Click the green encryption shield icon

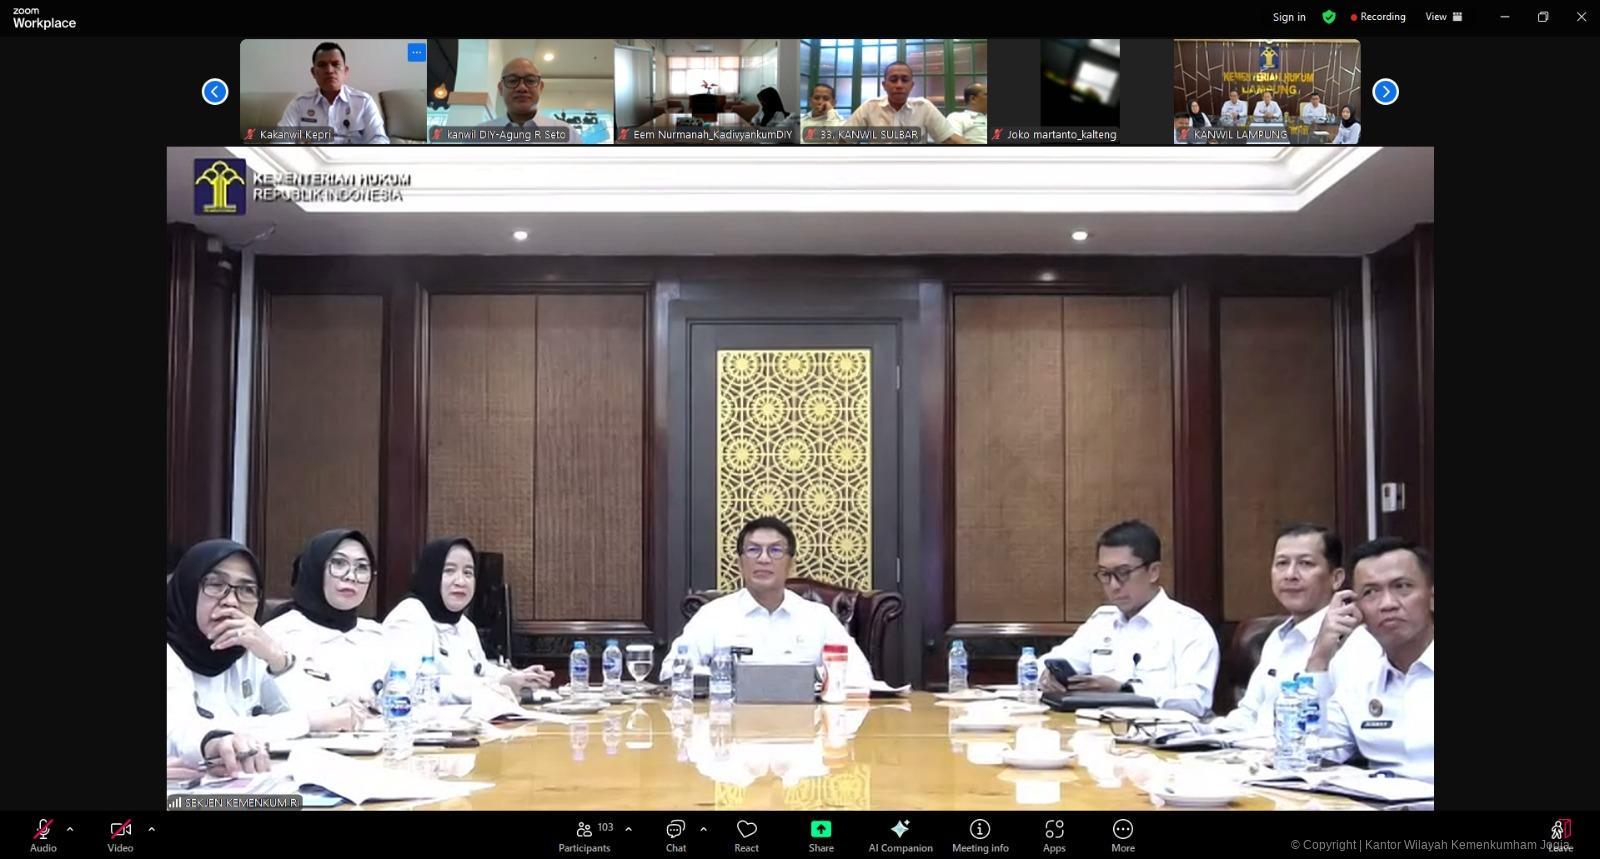[1329, 17]
